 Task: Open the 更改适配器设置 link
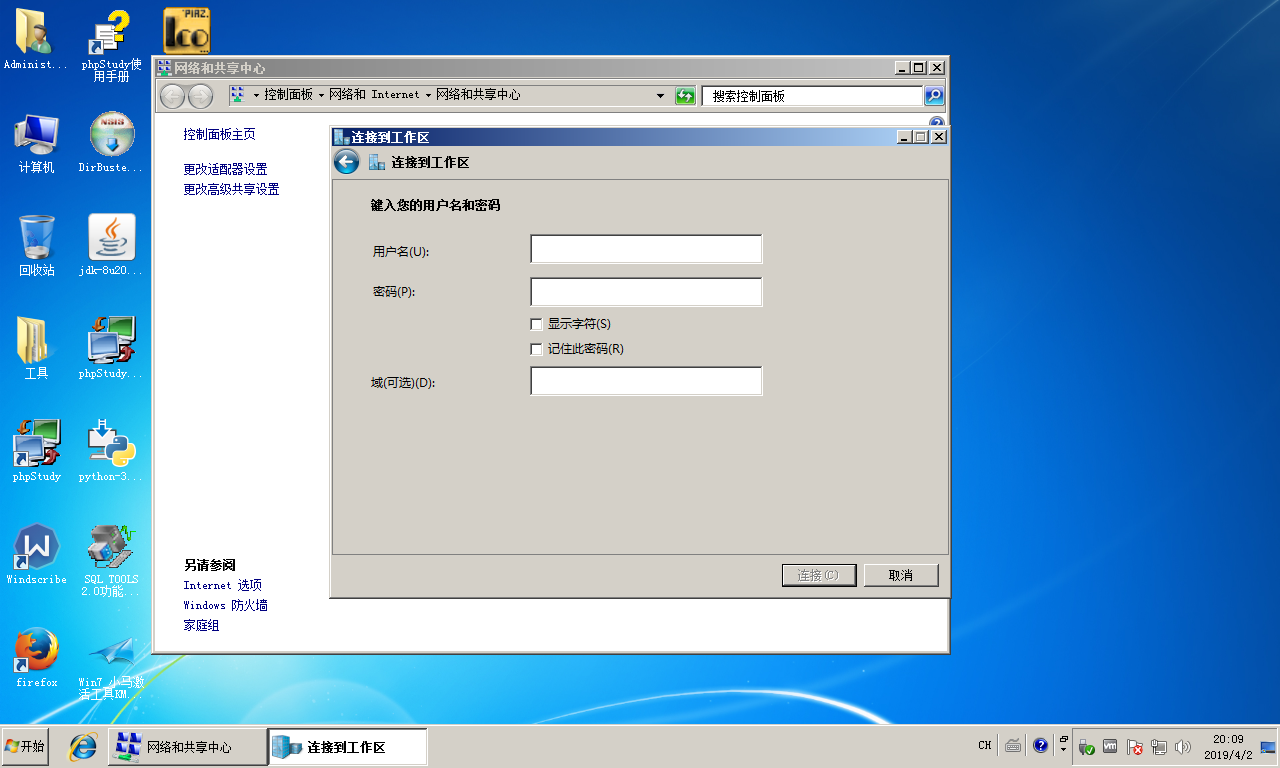coord(225,169)
